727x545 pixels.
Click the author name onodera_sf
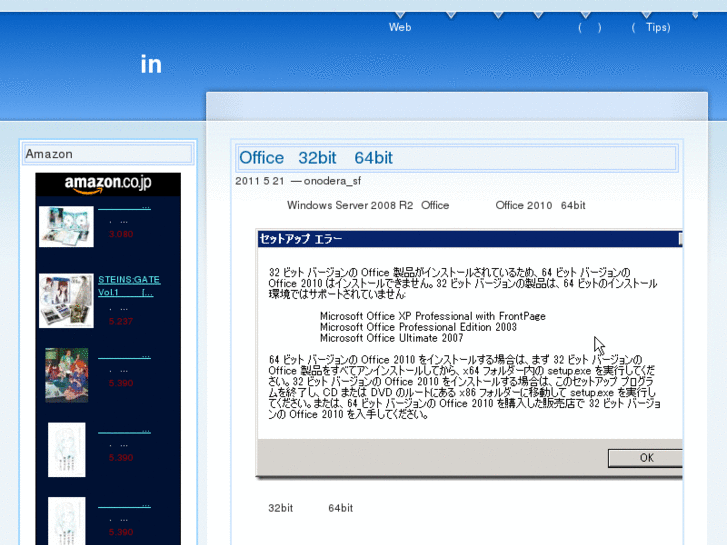332,181
